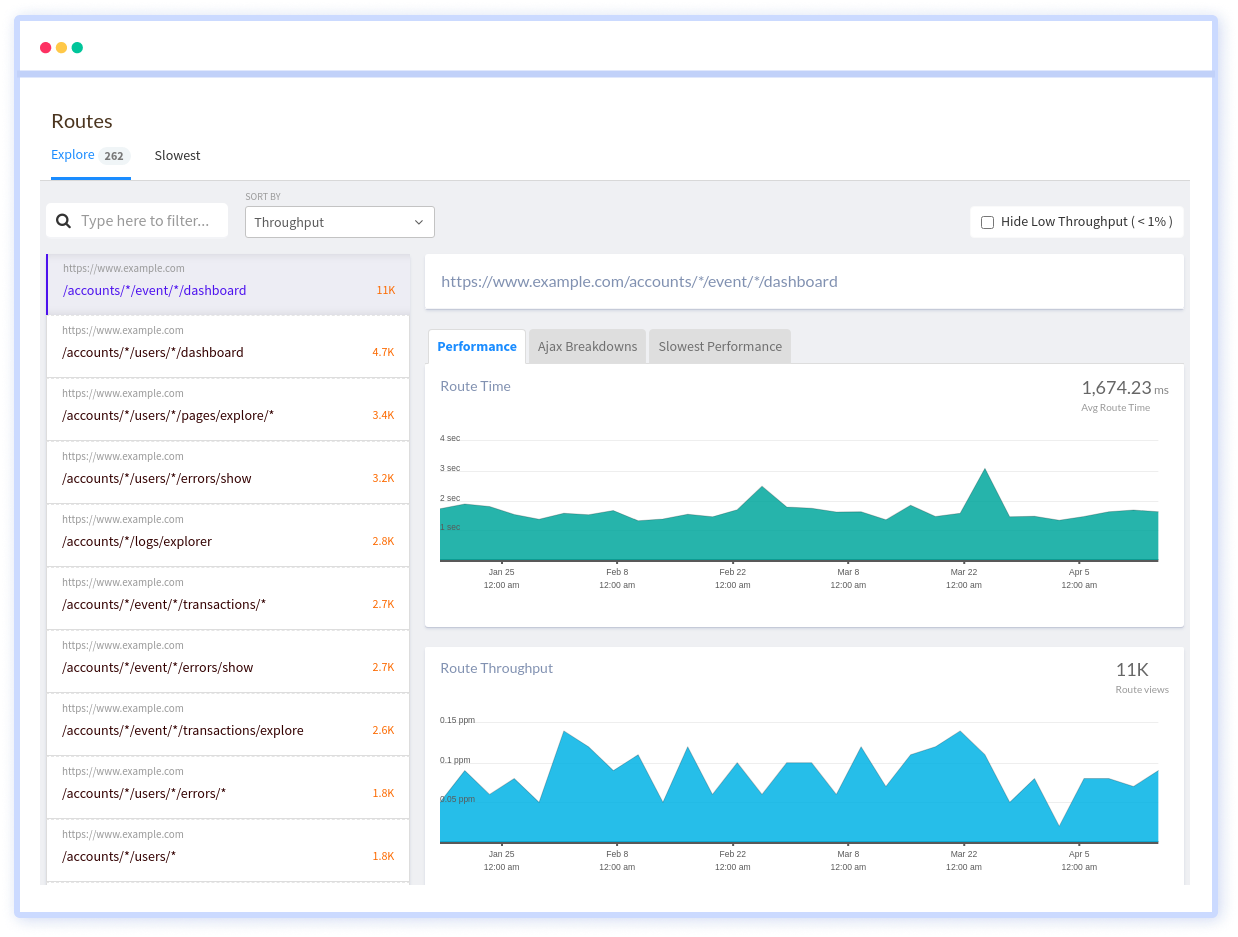Click the yellow traffic light dot
The image size is (1238, 937).
(60, 47)
